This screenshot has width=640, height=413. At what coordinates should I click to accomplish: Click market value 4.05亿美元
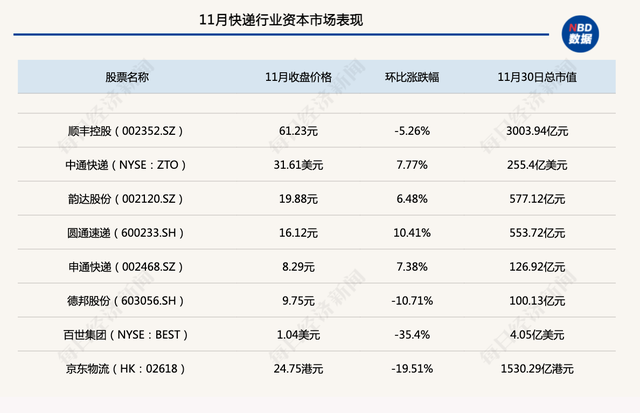pos(537,335)
